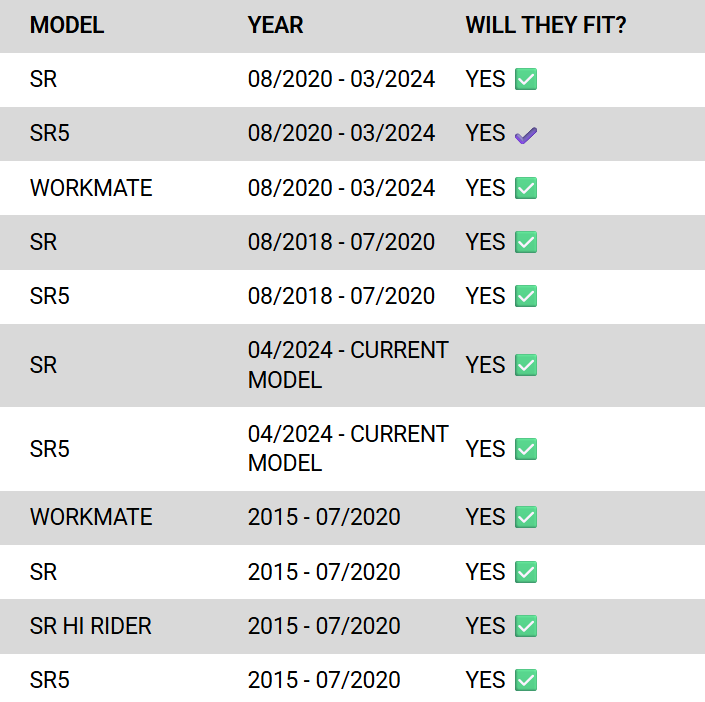
Task: Select the SR HI RIDER model name
Action: pos(91,627)
